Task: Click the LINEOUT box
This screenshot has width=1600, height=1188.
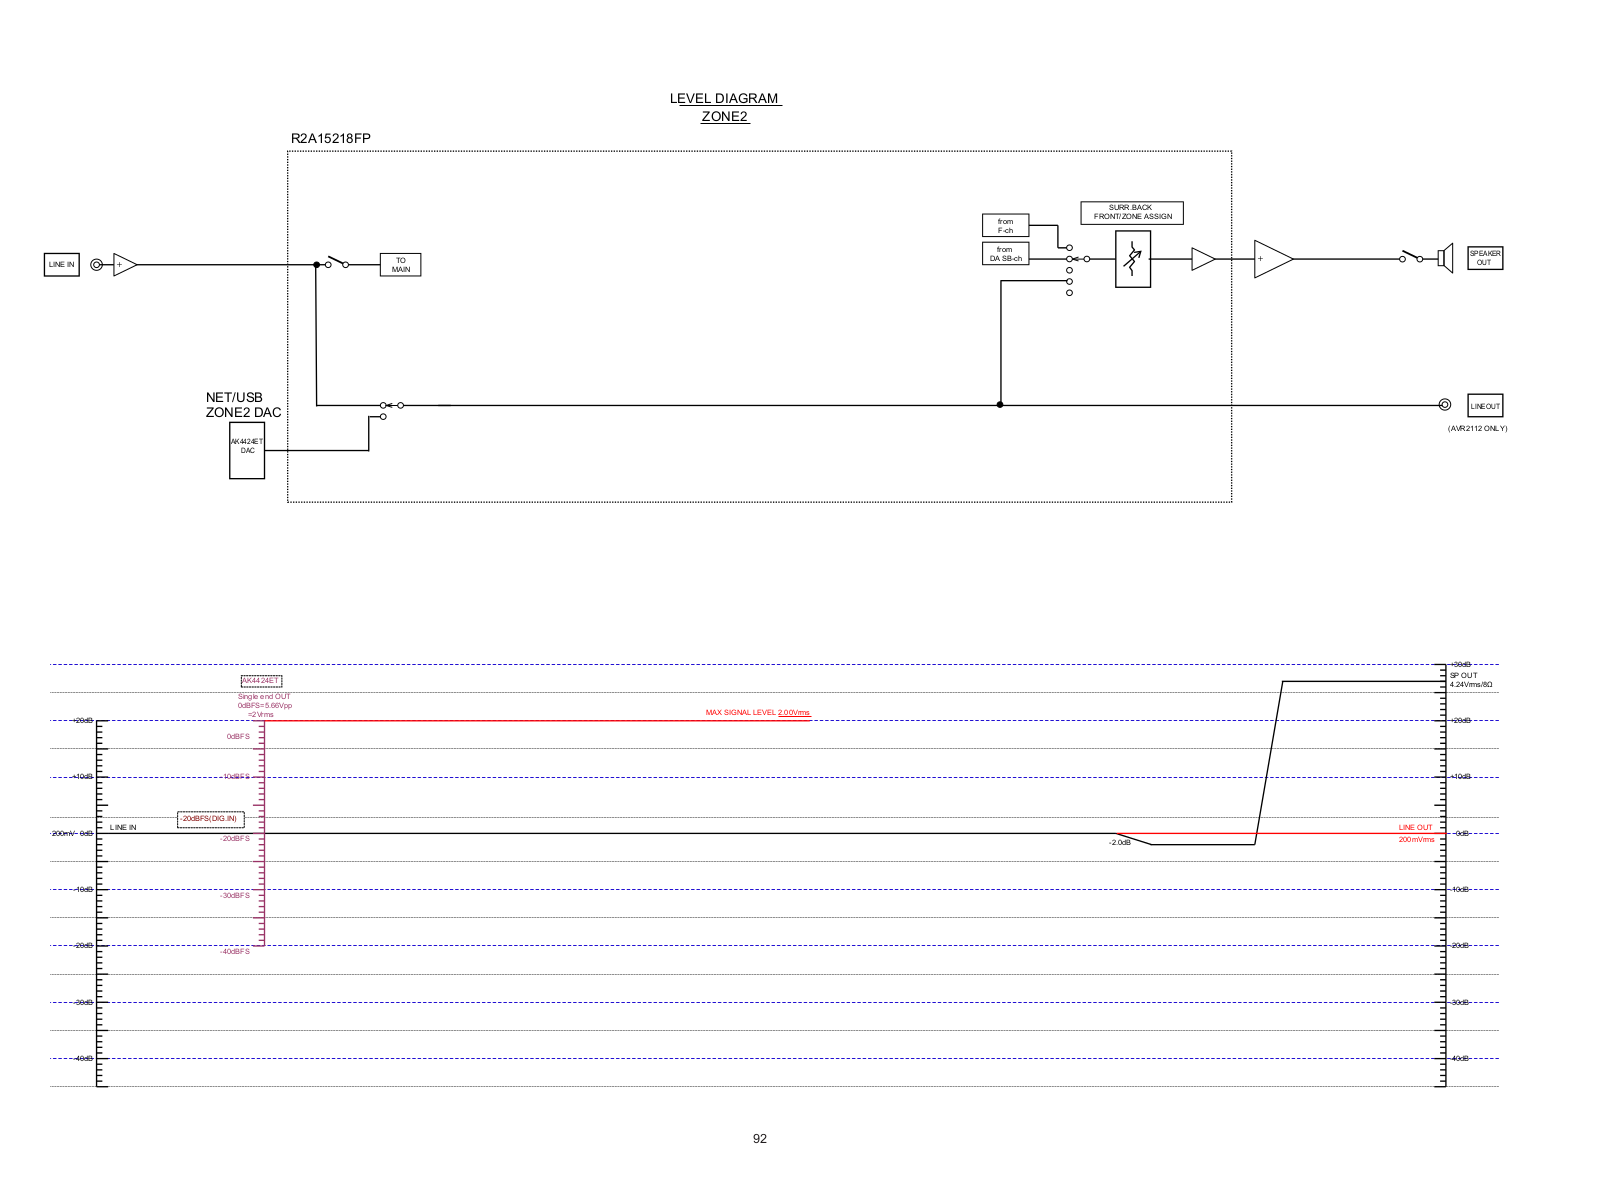Action: point(1485,406)
